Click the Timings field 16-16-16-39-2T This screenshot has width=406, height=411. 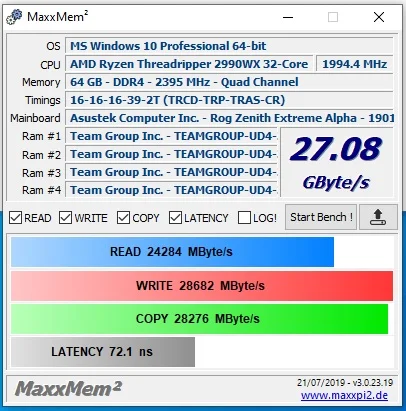click(x=229, y=100)
